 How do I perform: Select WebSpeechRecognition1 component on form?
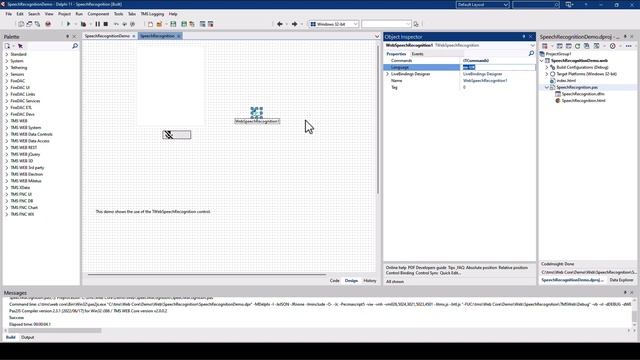coord(257,112)
